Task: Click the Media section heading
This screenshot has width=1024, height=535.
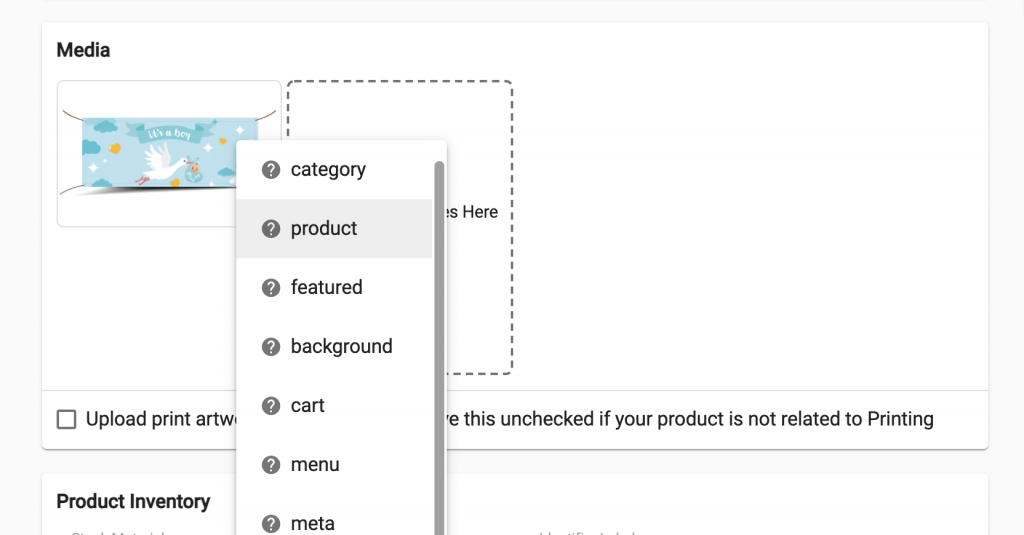Action: point(83,50)
